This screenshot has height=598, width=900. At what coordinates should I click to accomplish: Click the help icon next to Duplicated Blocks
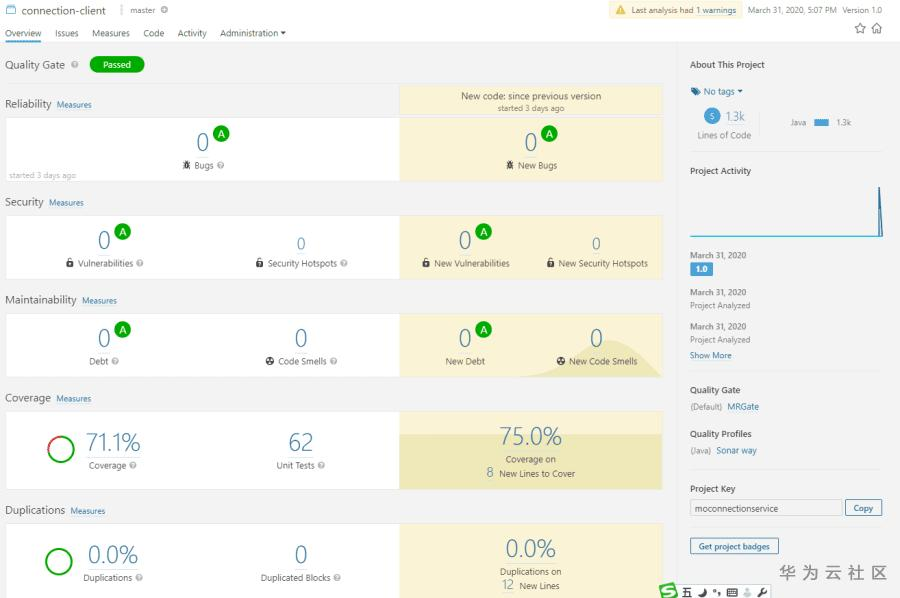click(337, 578)
